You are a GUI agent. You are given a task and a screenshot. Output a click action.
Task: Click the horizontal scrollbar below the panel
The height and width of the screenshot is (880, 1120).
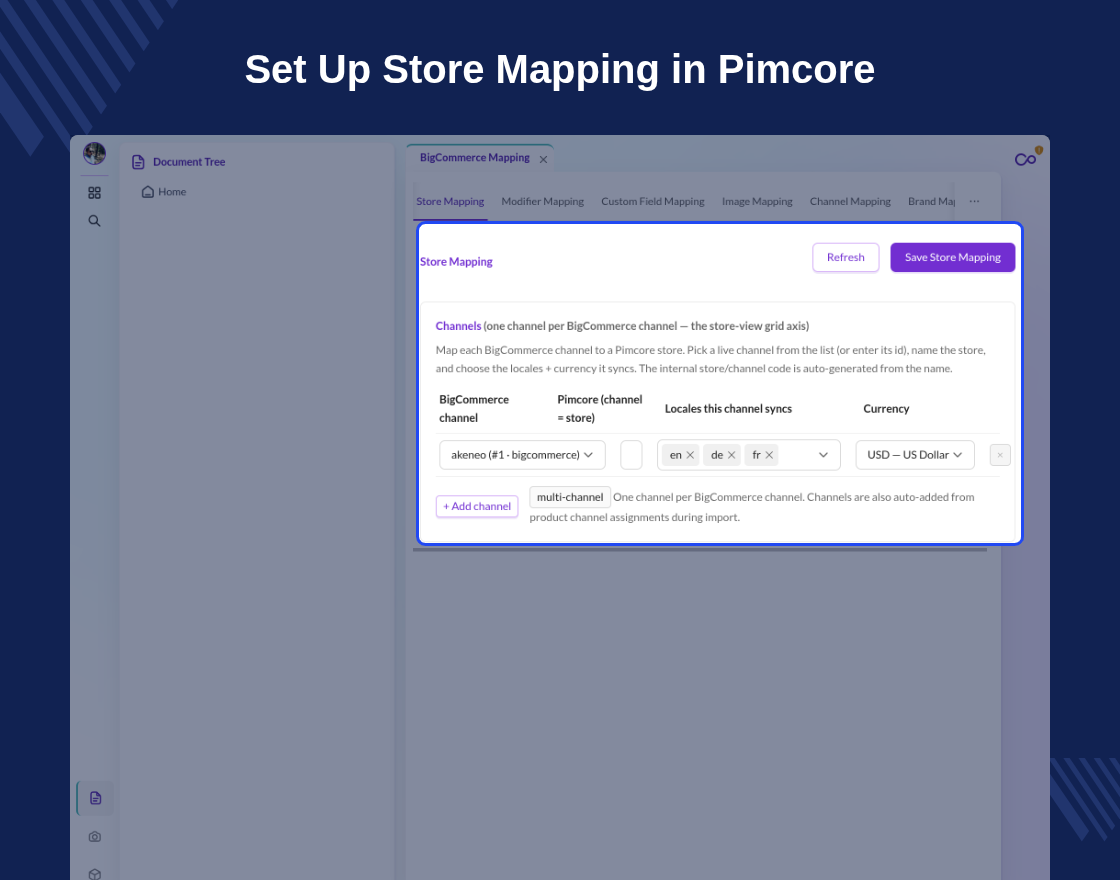tap(700, 550)
